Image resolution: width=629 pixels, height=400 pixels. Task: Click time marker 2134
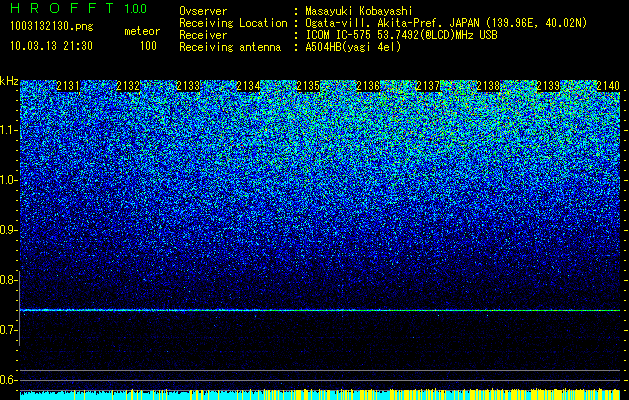248,86
